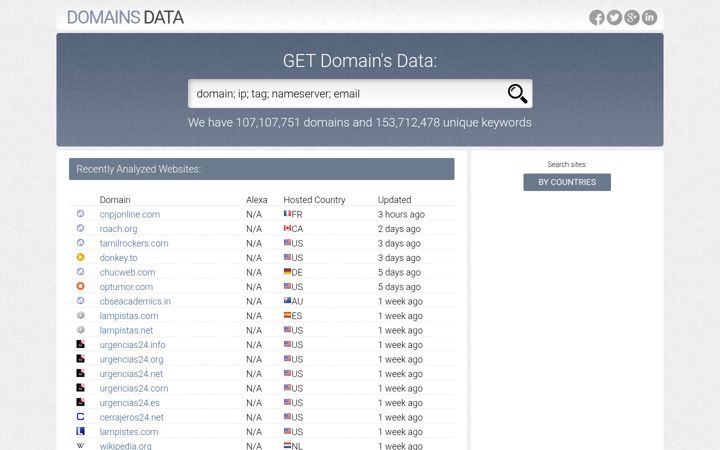Screen dimensions: 720x450
Task: Click the Updated column header
Action: [394, 200]
